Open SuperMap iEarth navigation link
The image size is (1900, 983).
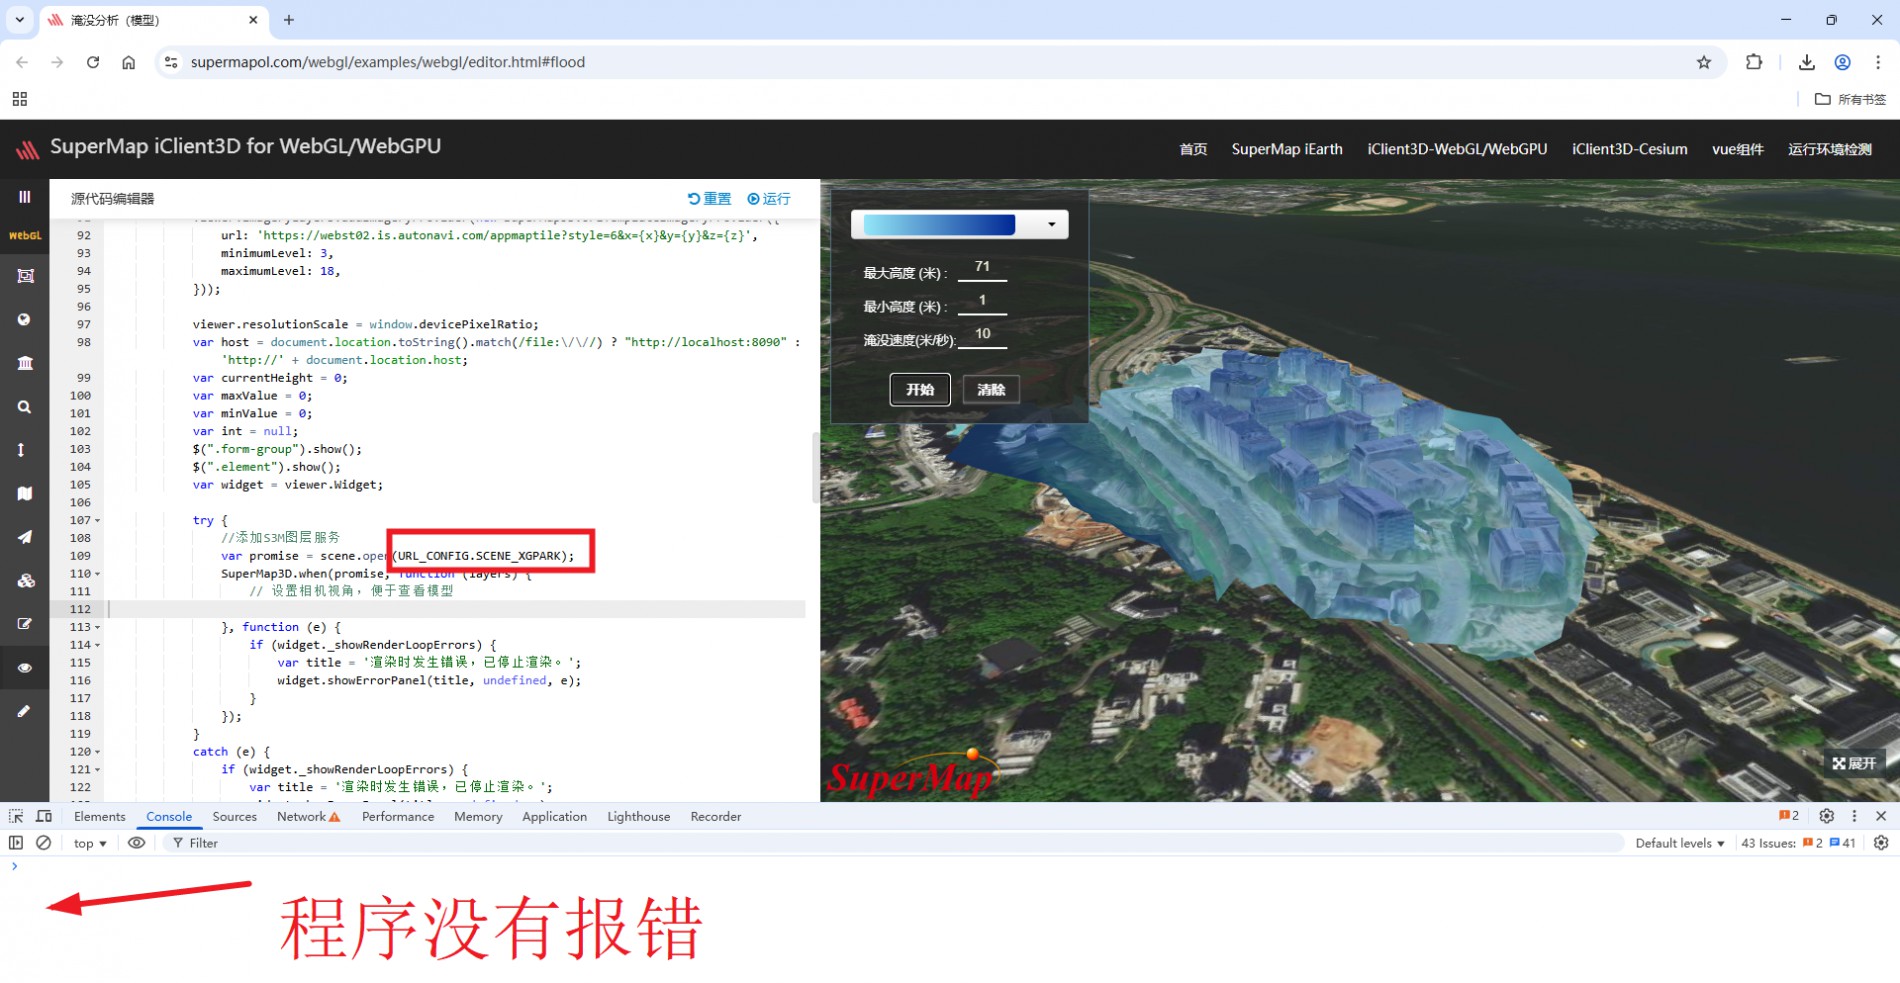(x=1287, y=149)
